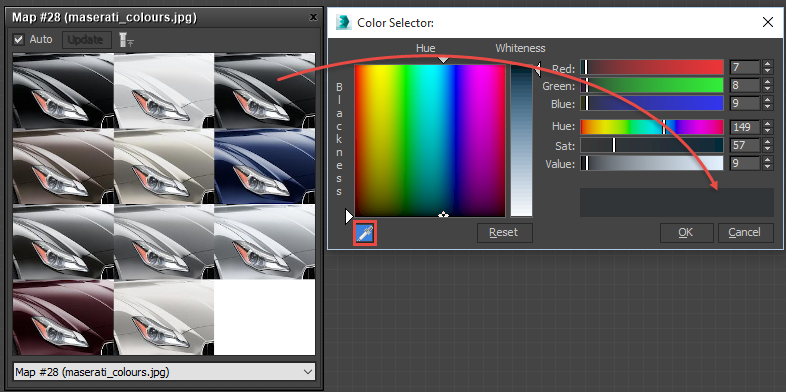Click the Red value input field
The height and width of the screenshot is (392, 786).
745,67
